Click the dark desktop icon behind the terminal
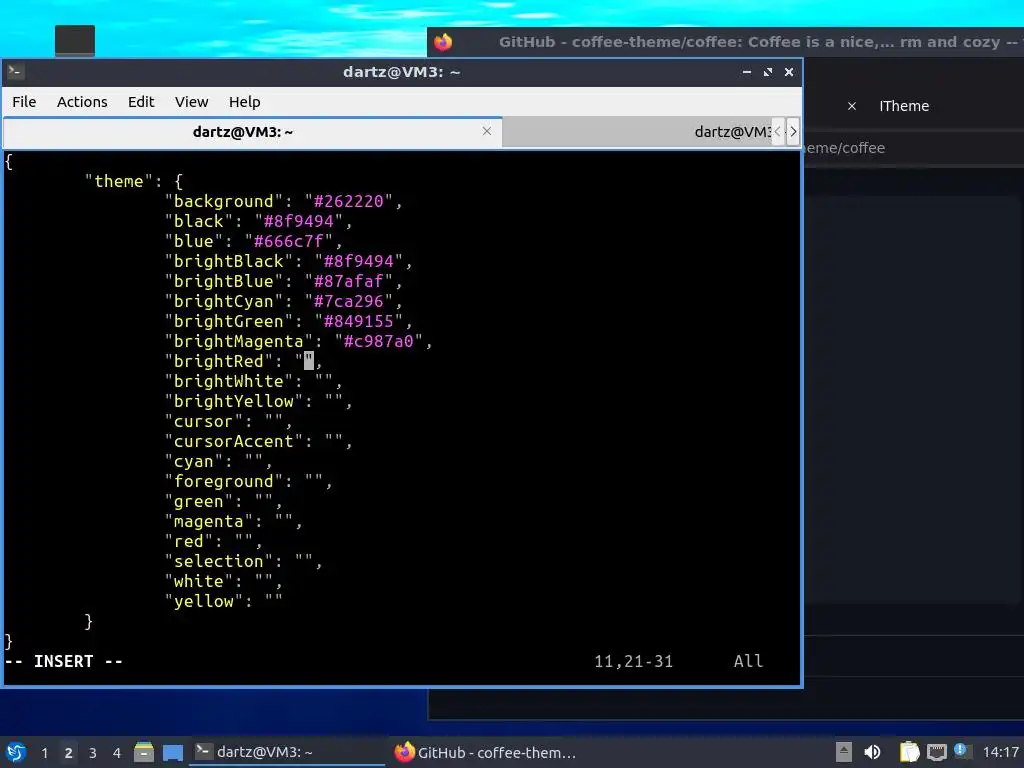The height and width of the screenshot is (768, 1024). coord(74,40)
